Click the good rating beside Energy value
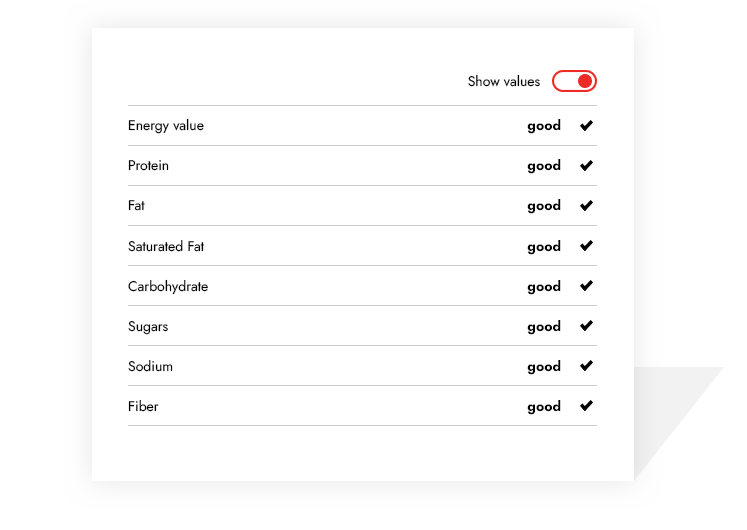The height and width of the screenshot is (530, 747). click(x=544, y=126)
